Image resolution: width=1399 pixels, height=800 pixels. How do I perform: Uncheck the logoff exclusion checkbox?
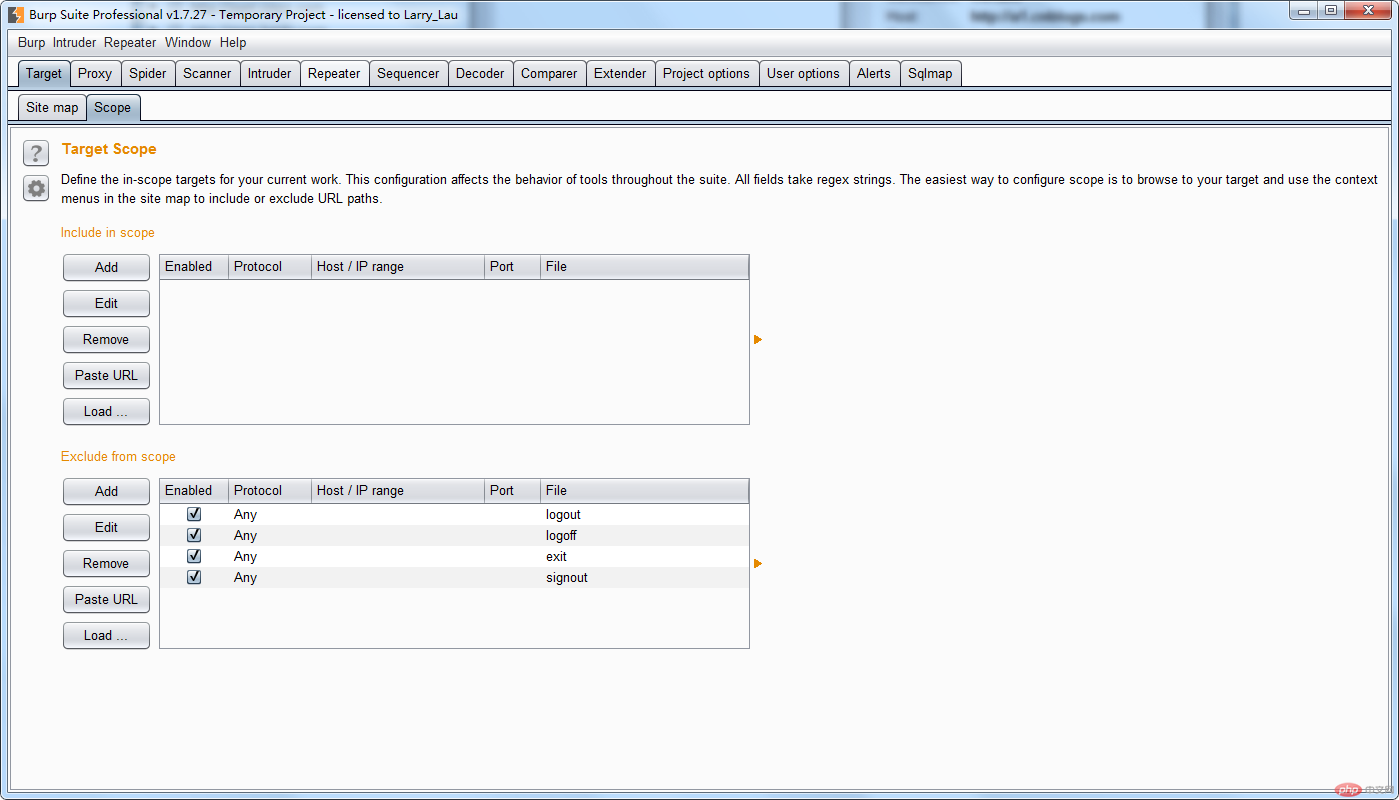pos(194,535)
